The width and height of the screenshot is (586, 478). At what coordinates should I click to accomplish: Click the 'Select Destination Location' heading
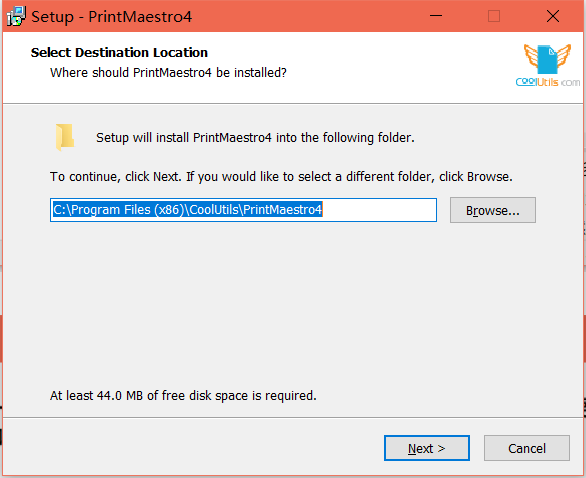point(119,53)
